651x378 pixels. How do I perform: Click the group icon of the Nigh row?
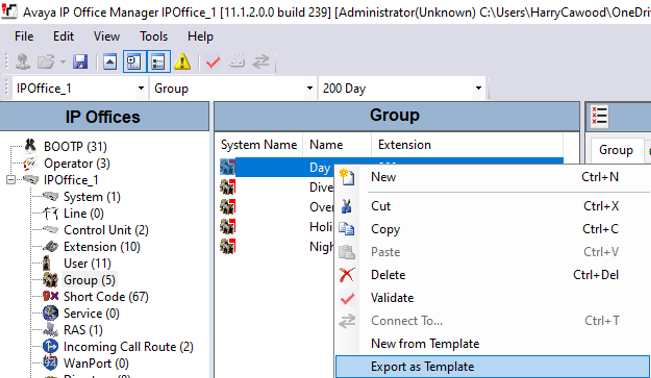click(x=228, y=247)
